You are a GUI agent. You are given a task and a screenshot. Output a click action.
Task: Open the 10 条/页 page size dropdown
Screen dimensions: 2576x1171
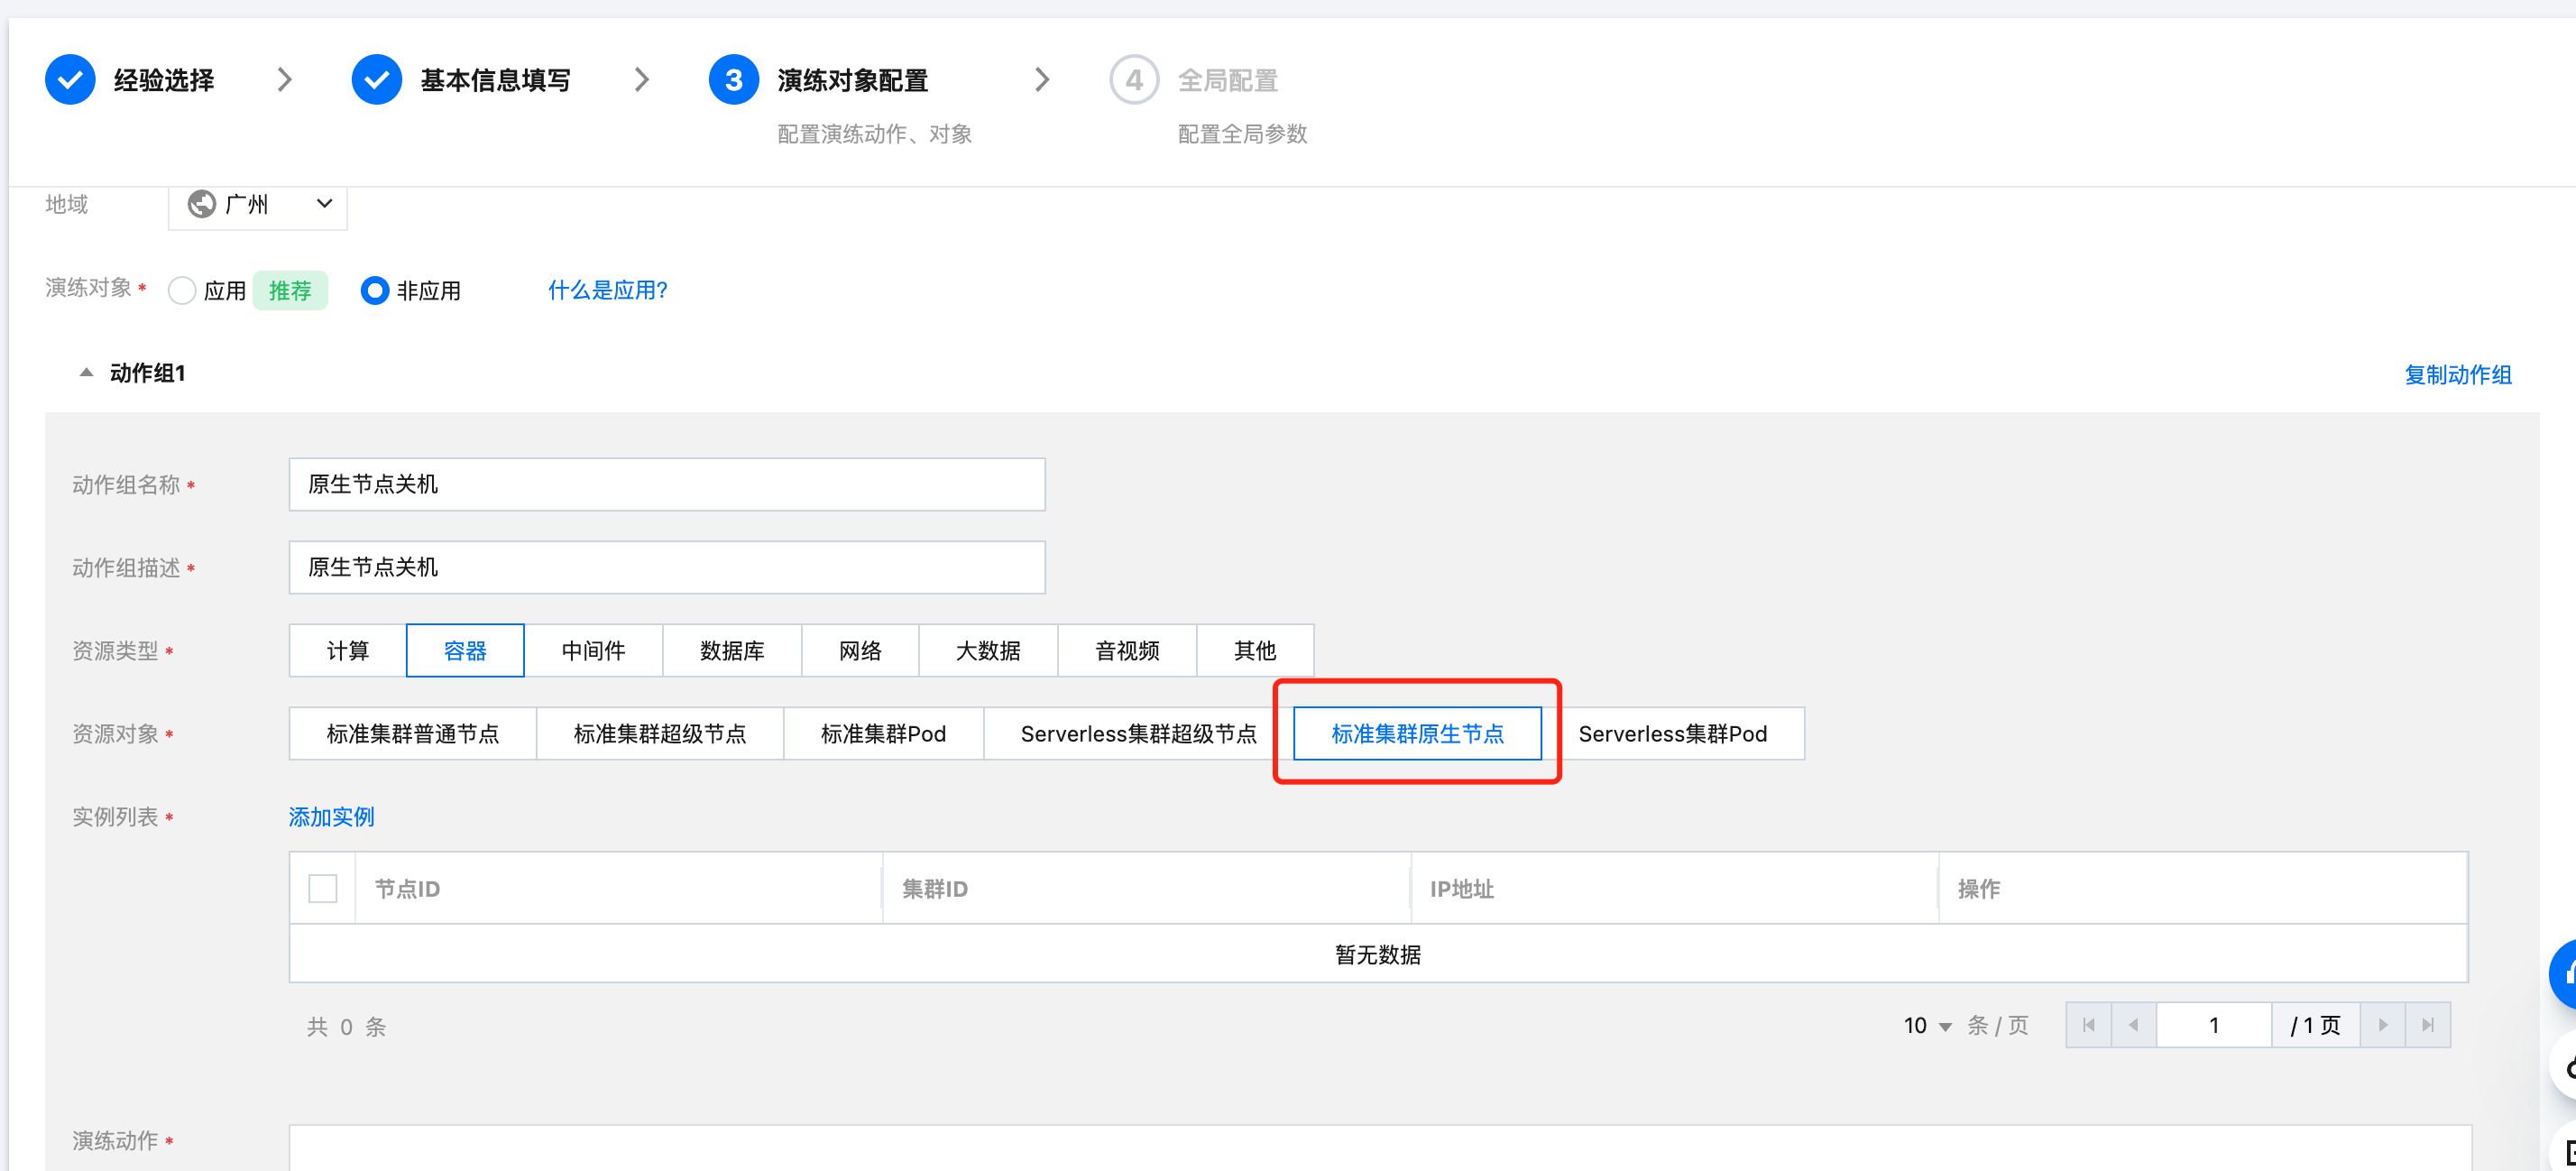coord(1927,1026)
